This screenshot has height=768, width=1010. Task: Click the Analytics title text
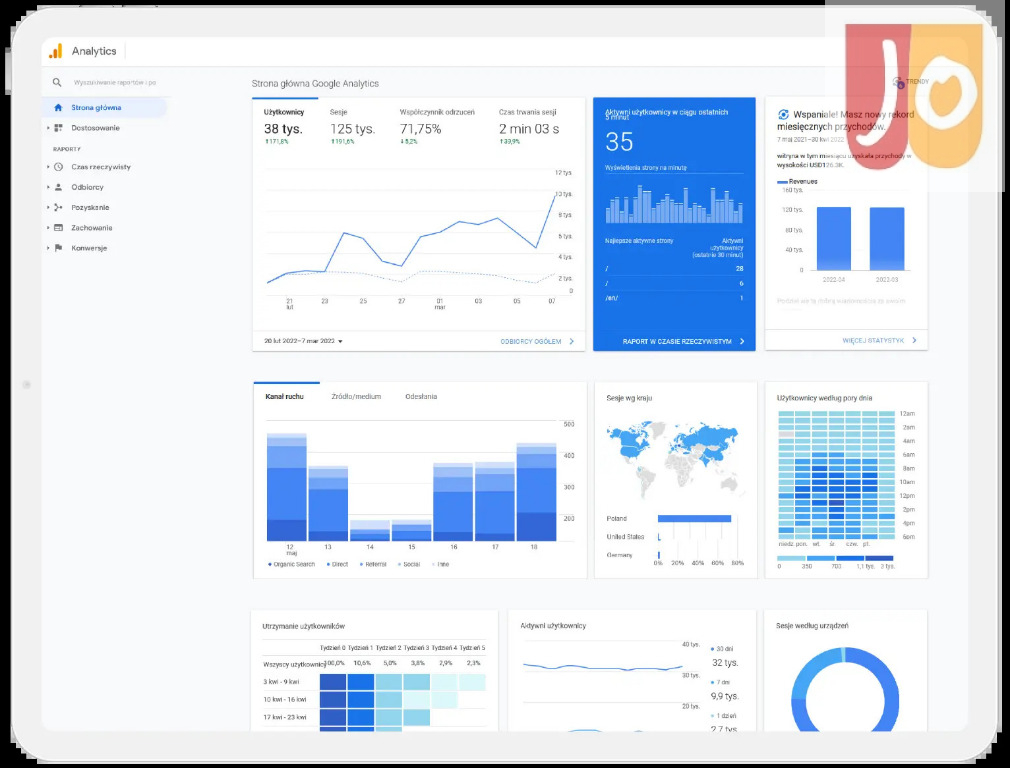coord(94,51)
